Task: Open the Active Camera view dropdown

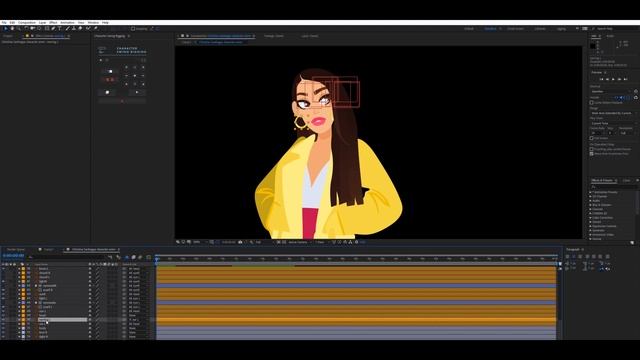Action: click(299, 242)
